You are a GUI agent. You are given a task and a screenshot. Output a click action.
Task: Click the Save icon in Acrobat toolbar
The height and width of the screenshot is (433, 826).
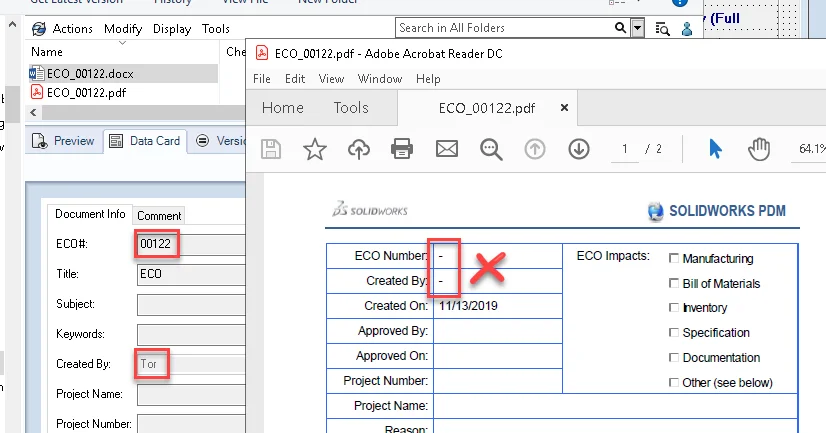click(271, 149)
